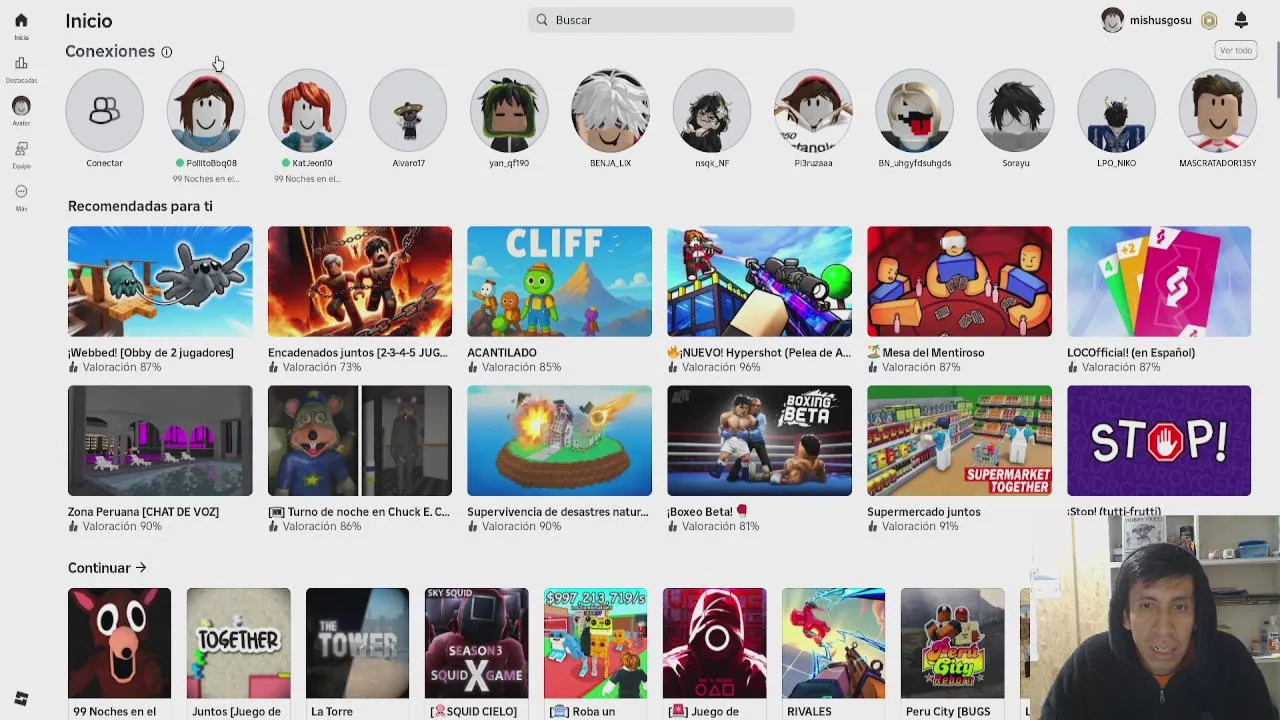The height and width of the screenshot is (720, 1280).
Task: Continue Juego de squid mask thumbnail
Action: tap(714, 643)
